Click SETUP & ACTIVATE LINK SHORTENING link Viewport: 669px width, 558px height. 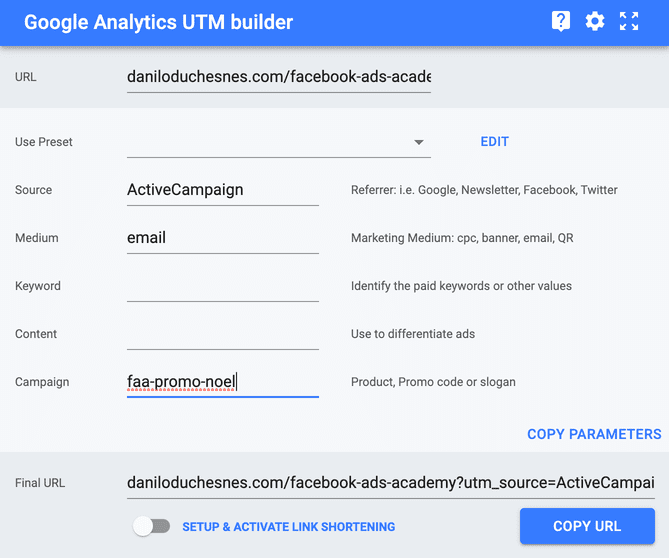[x=288, y=527]
